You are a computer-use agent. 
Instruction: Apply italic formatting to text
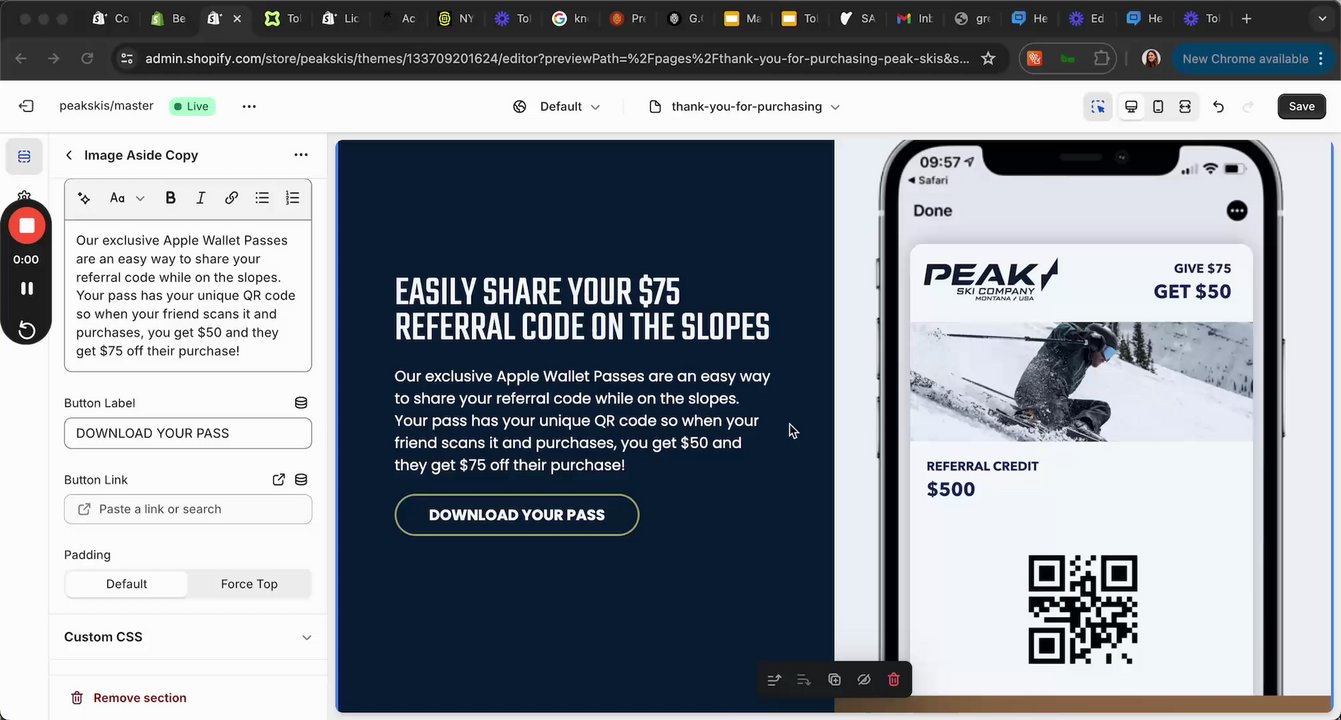coord(201,198)
